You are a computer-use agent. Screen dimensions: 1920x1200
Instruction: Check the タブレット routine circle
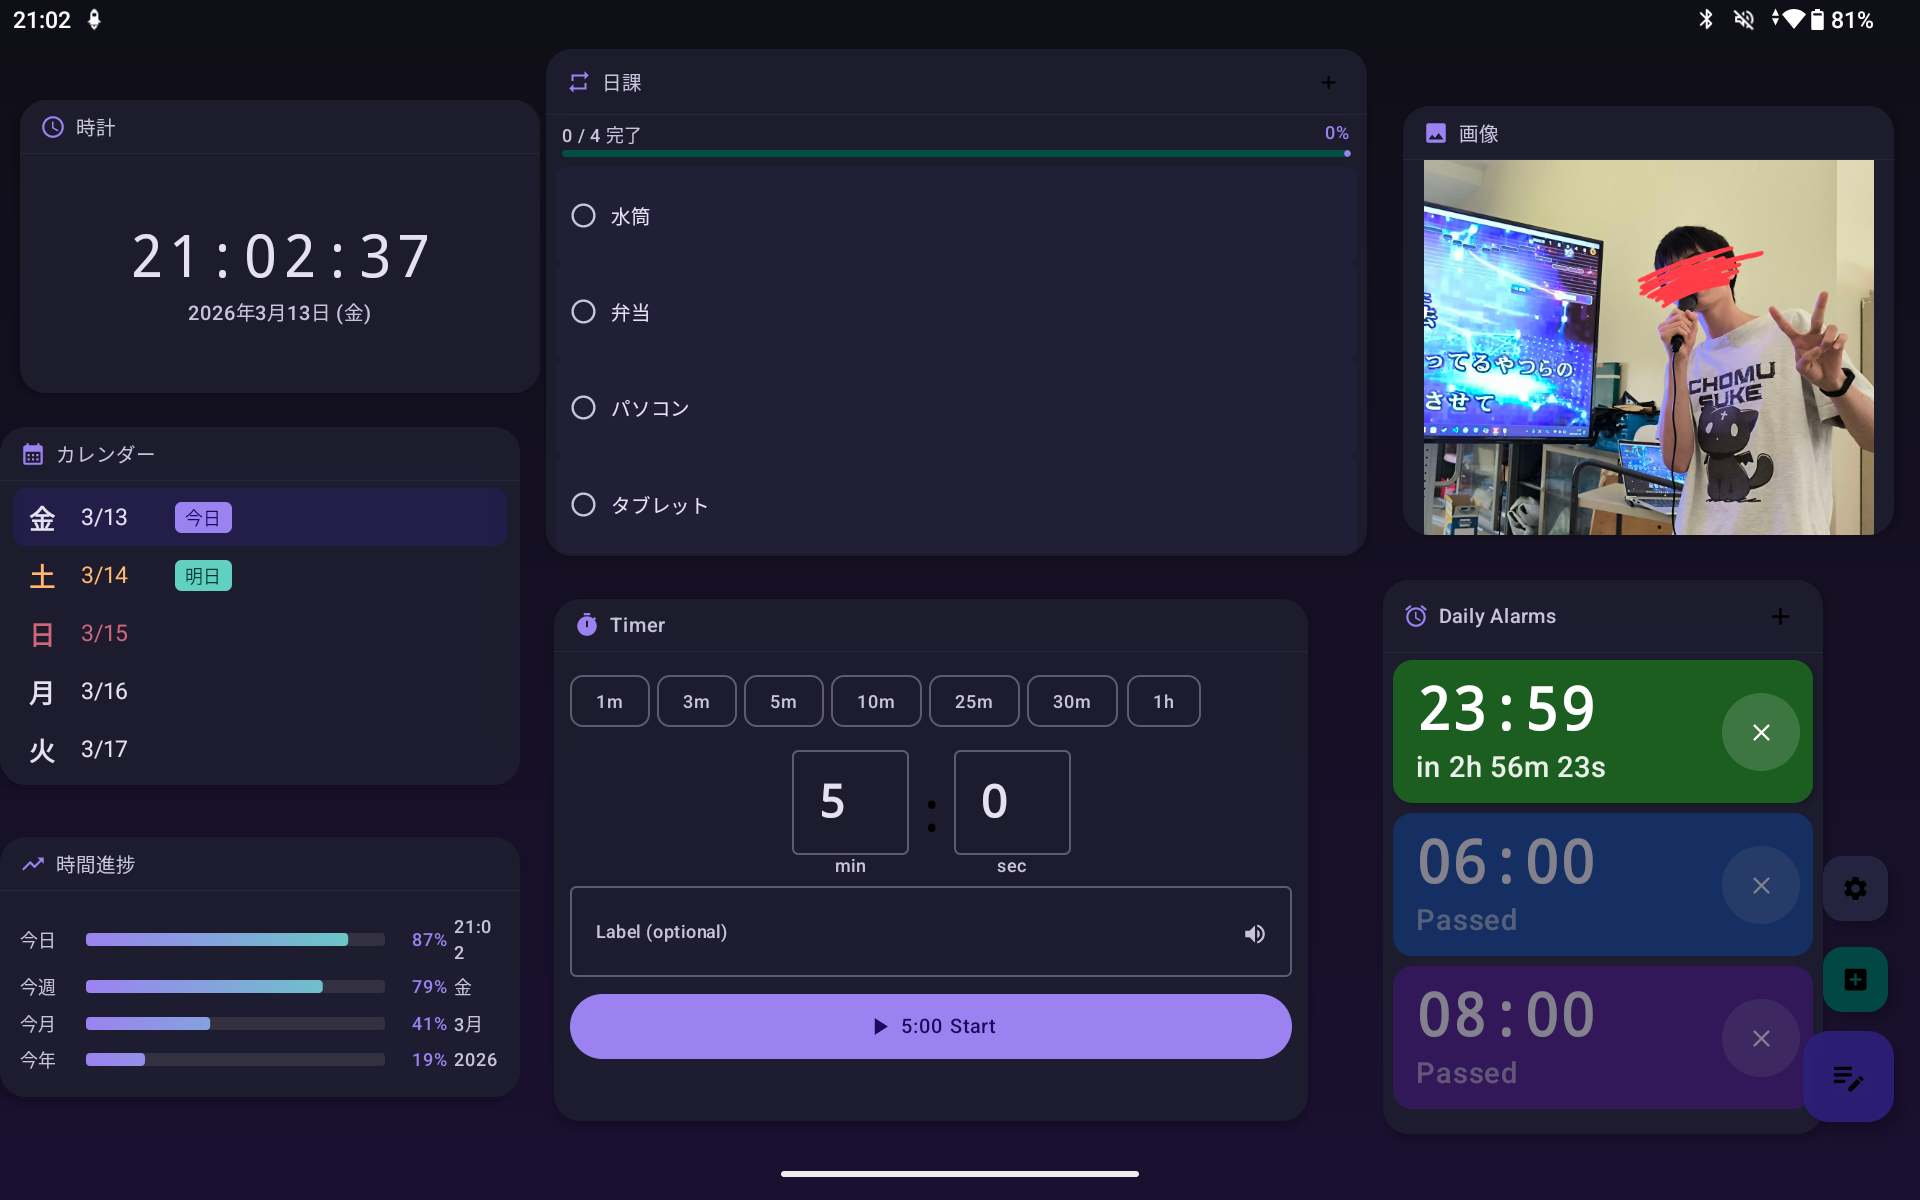[584, 504]
